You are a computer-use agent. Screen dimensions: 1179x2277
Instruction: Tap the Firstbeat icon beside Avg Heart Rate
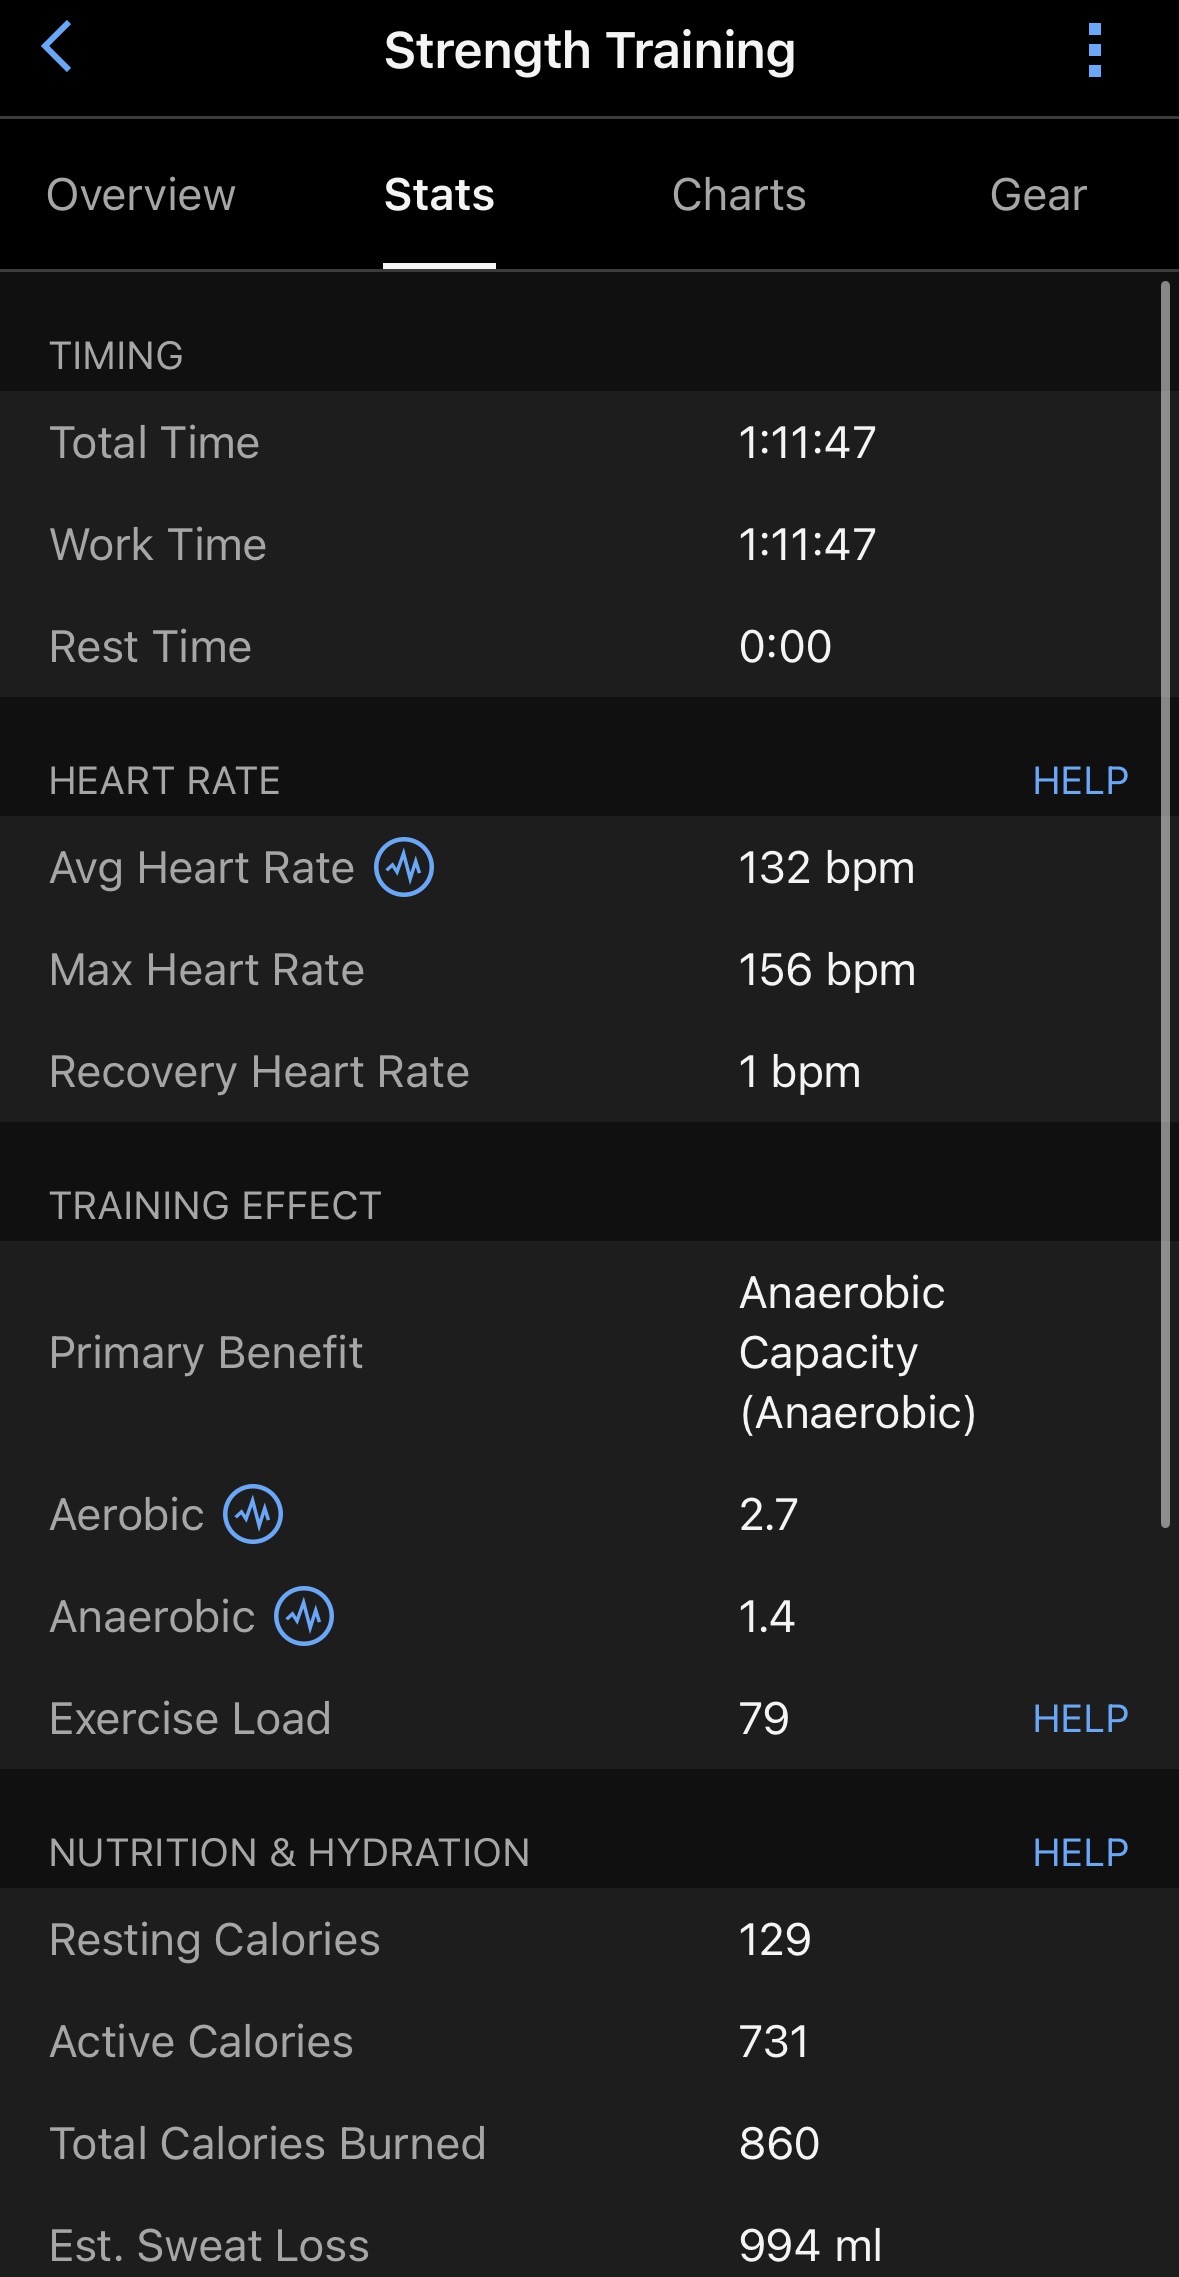(404, 867)
